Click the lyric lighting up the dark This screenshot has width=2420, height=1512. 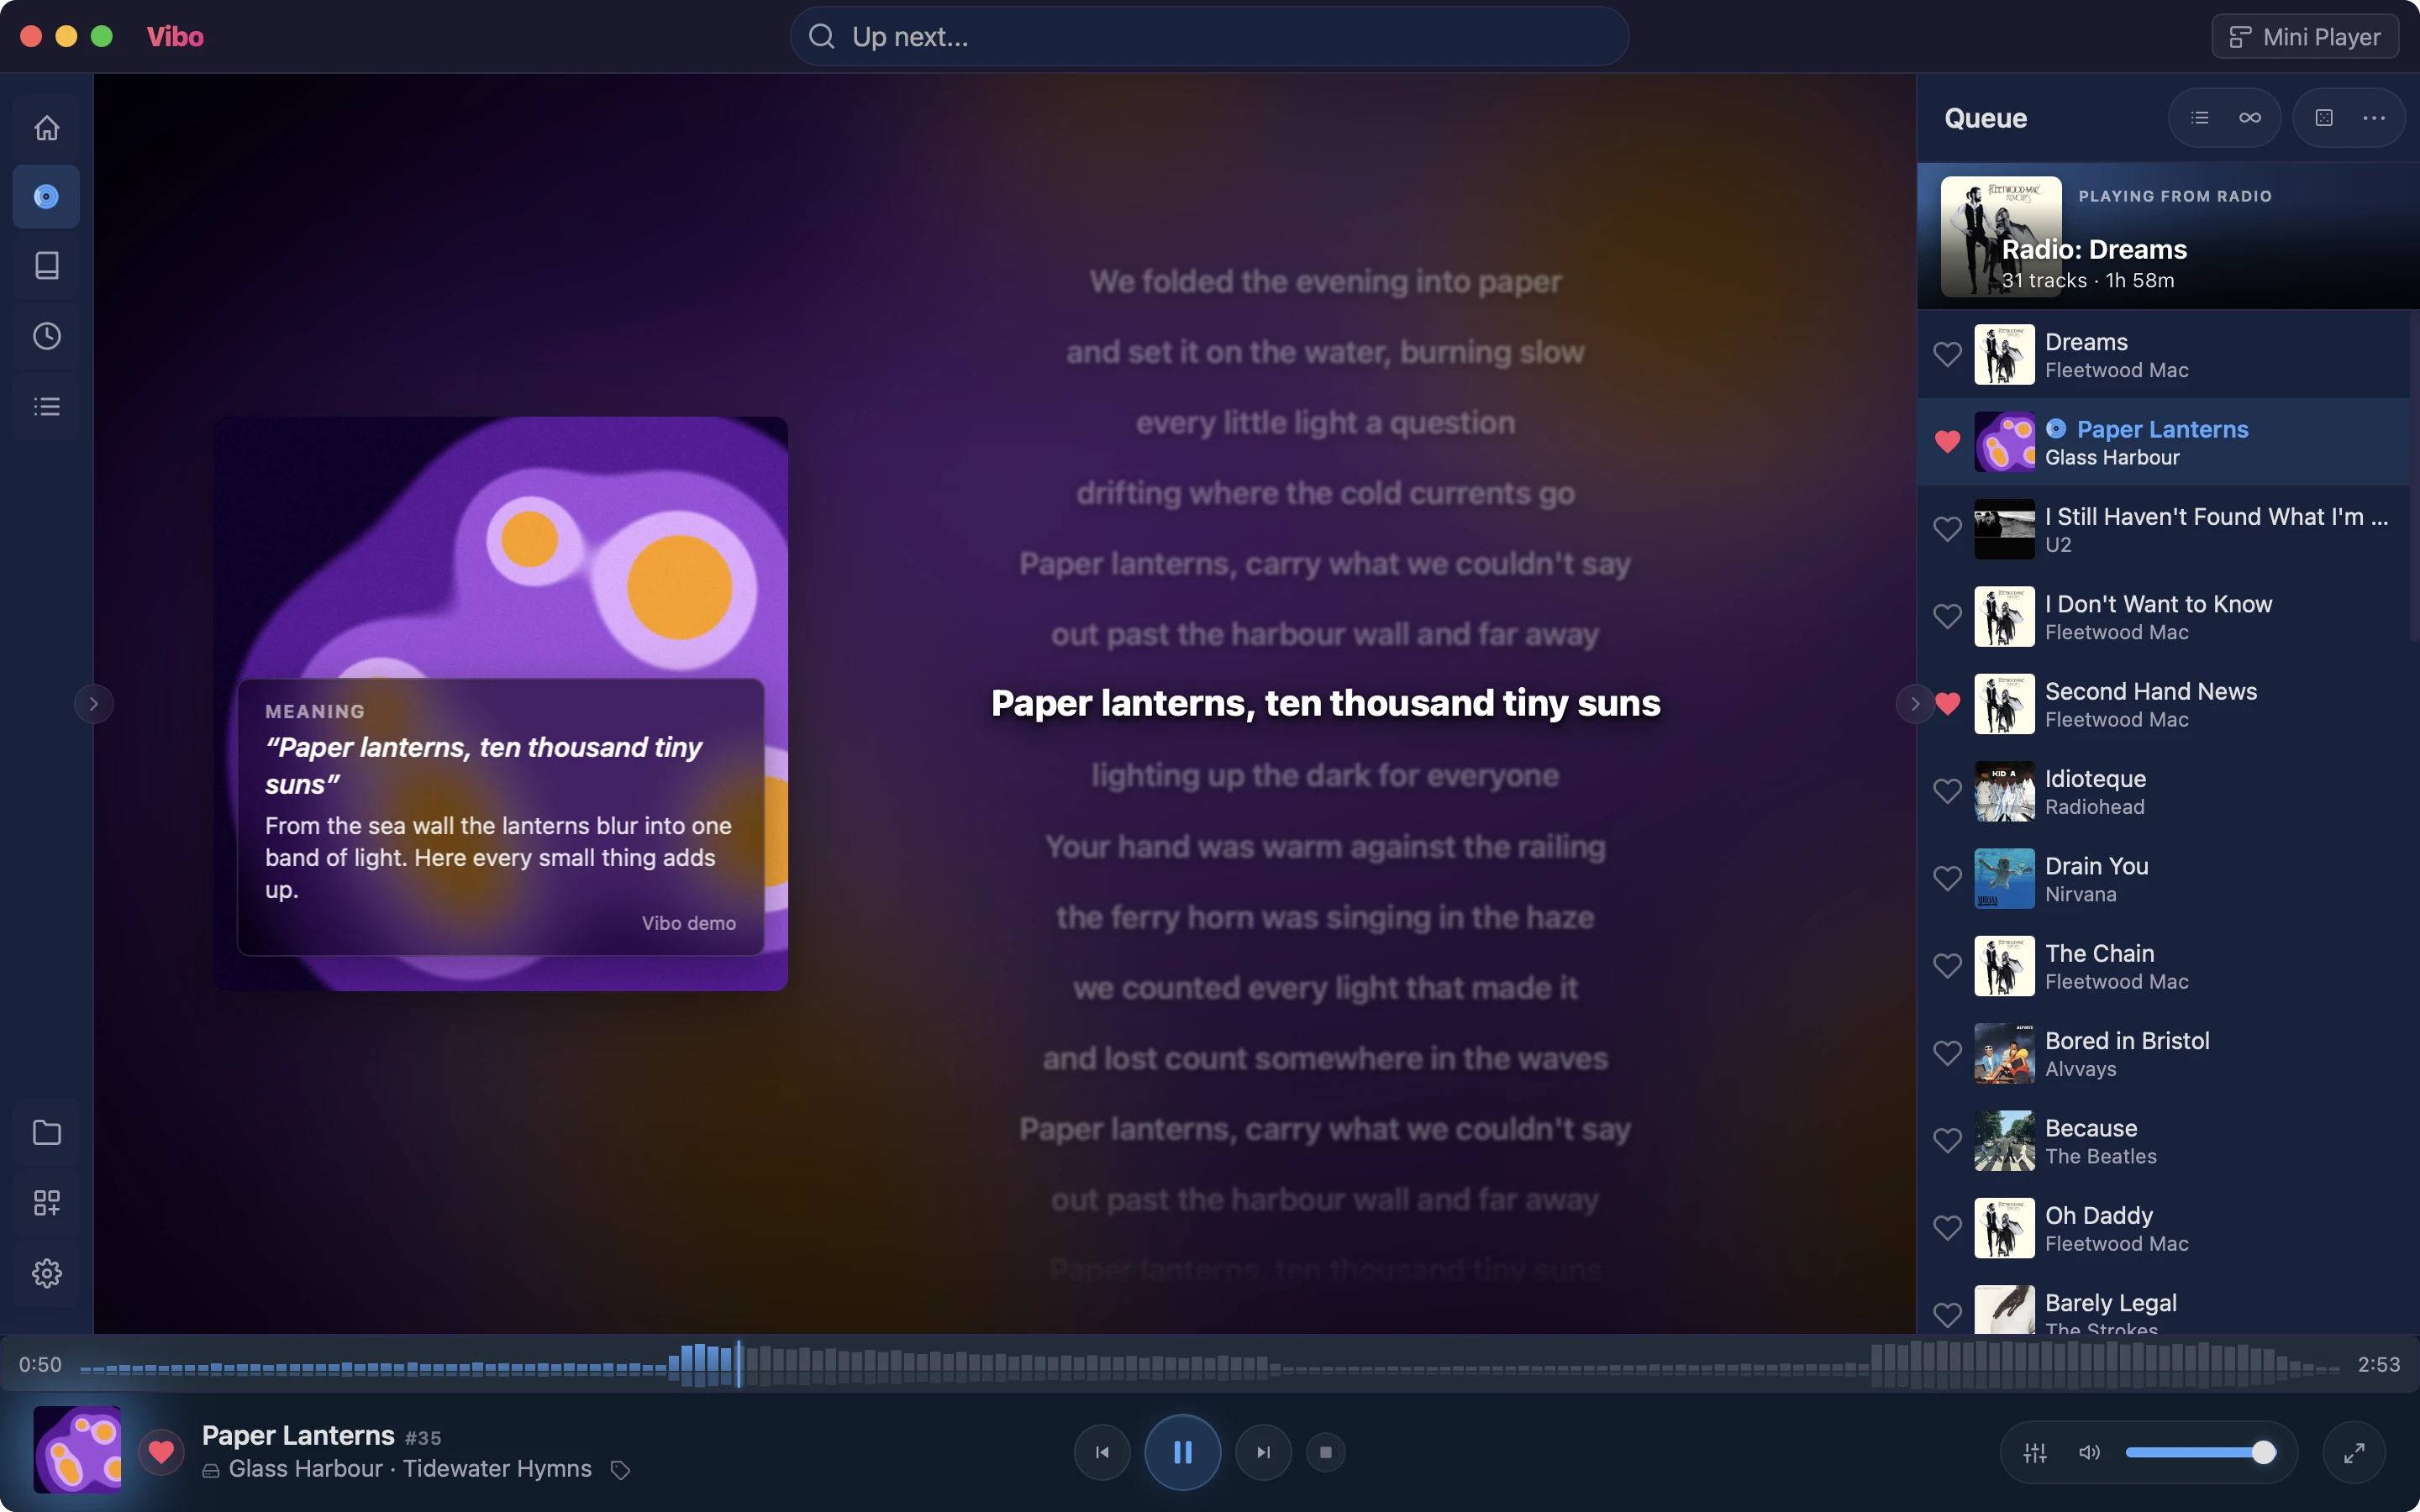[x=1325, y=775]
